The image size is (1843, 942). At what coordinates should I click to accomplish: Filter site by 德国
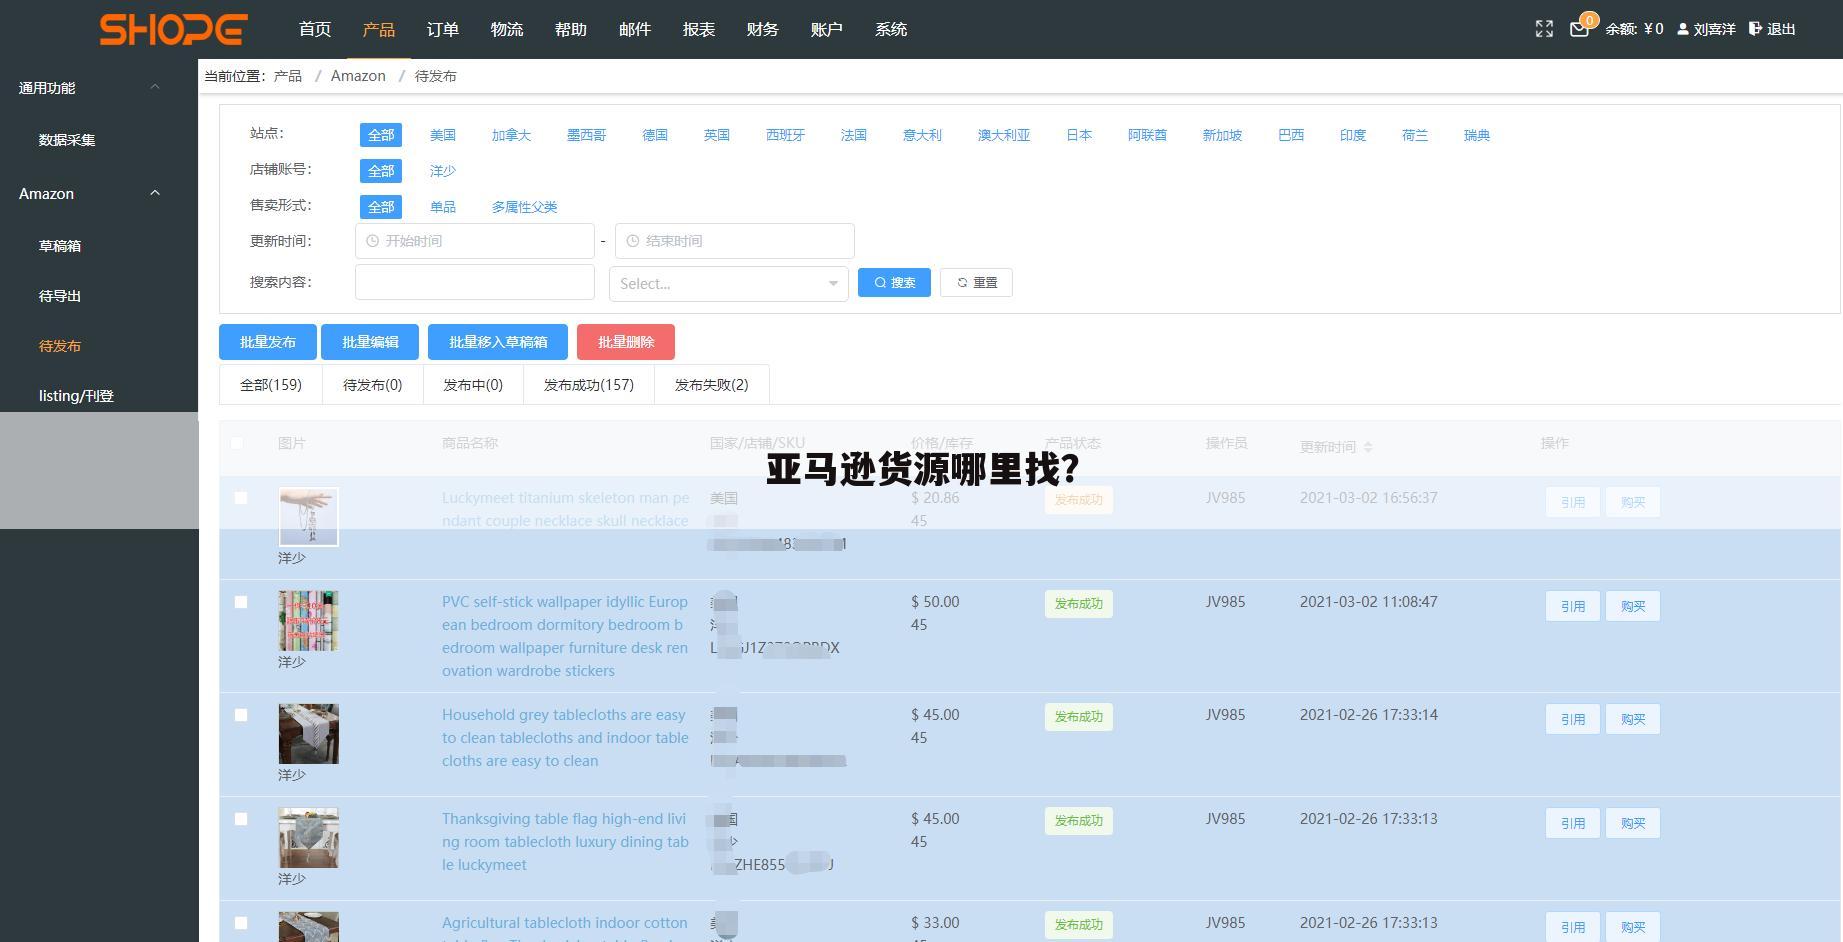click(655, 135)
